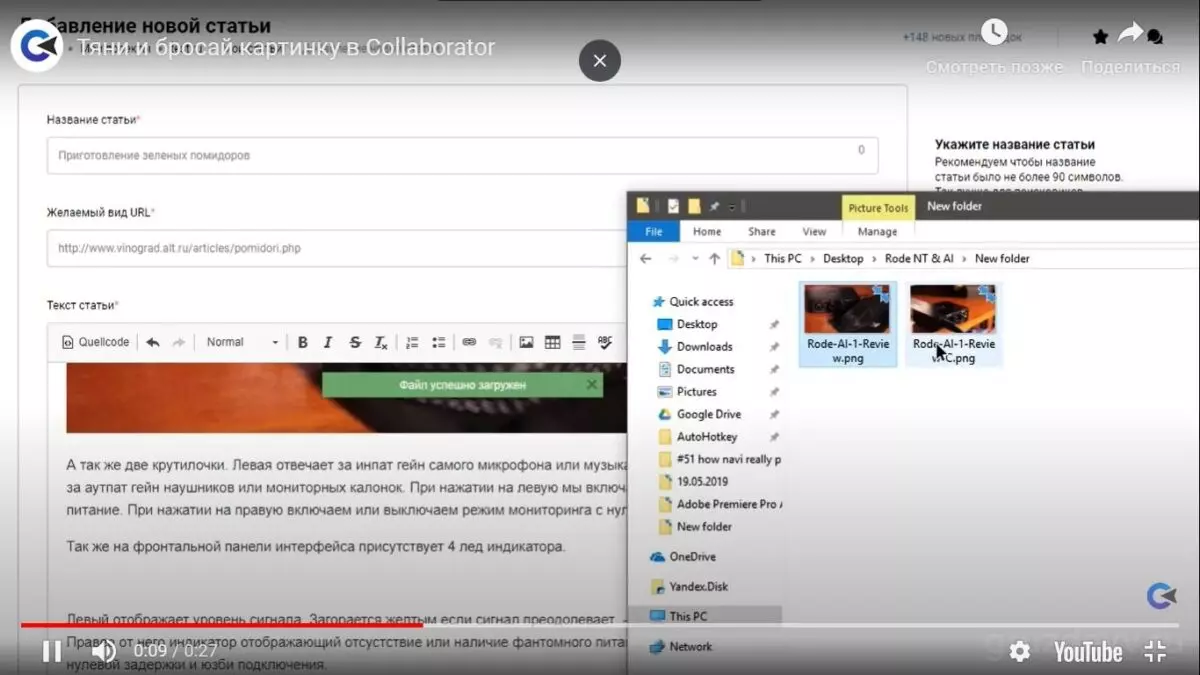1200x675 pixels.
Task: Switch to the View ribbon tab
Action: (x=814, y=231)
